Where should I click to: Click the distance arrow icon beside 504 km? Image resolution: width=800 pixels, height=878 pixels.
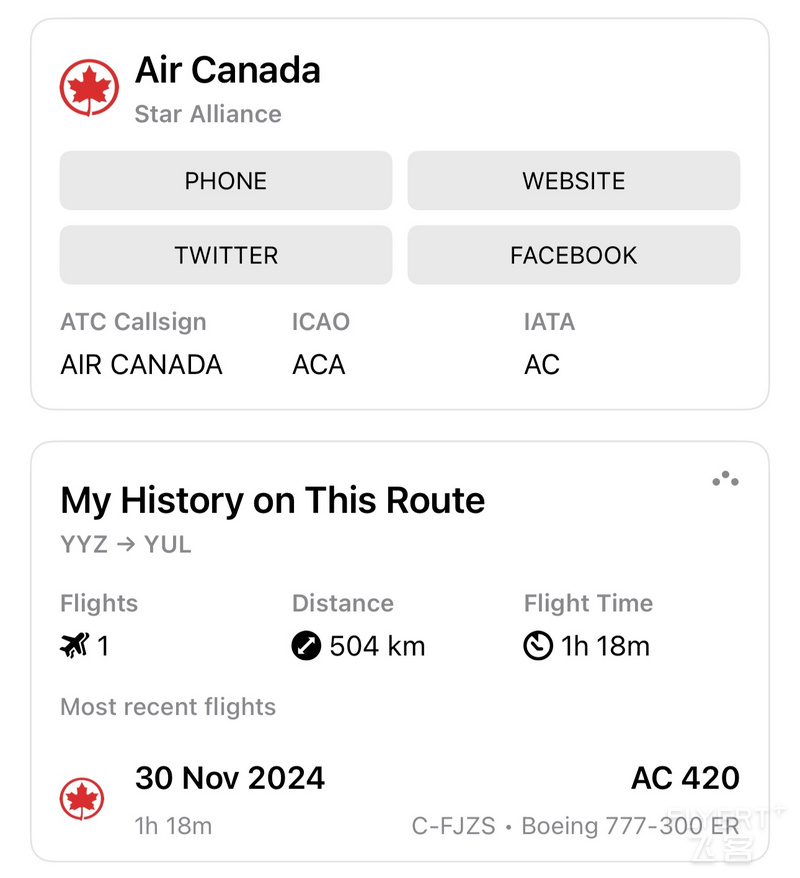(x=306, y=646)
